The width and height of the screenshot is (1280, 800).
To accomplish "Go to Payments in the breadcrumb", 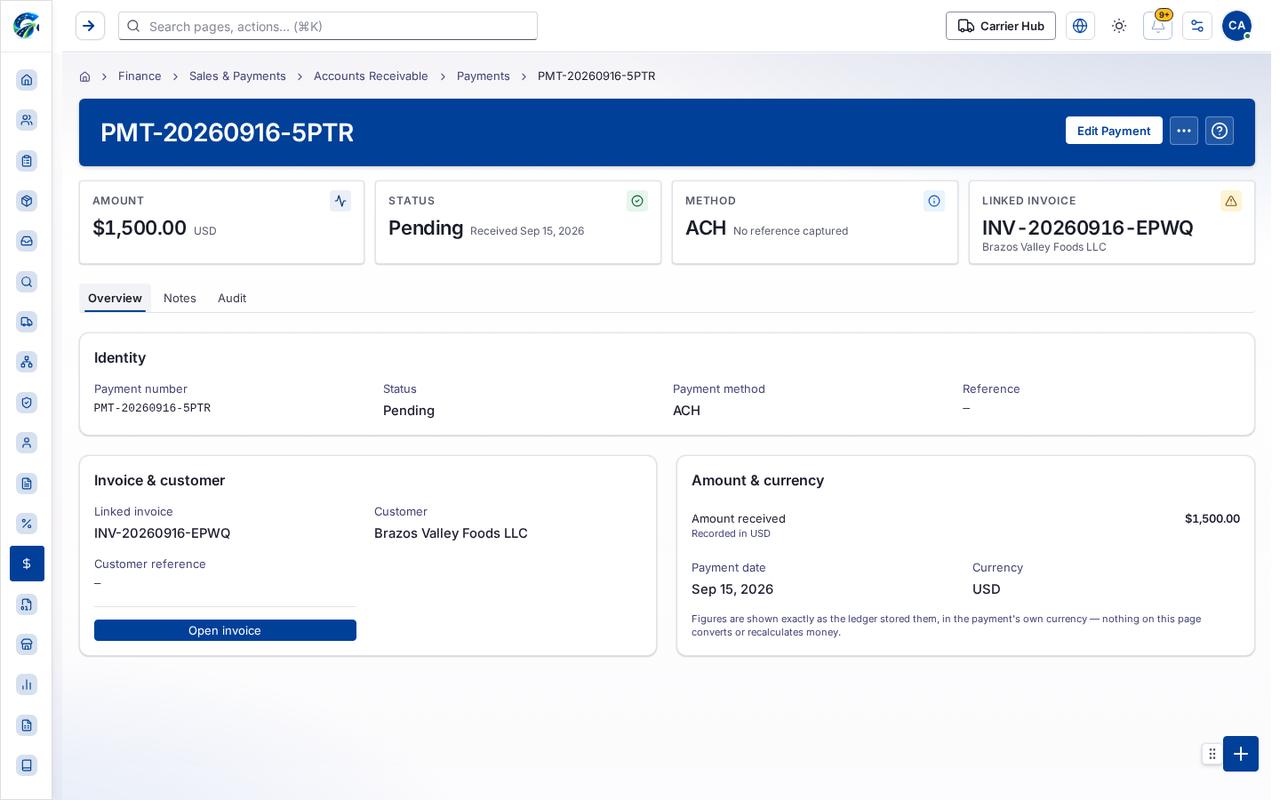I will (x=483, y=76).
